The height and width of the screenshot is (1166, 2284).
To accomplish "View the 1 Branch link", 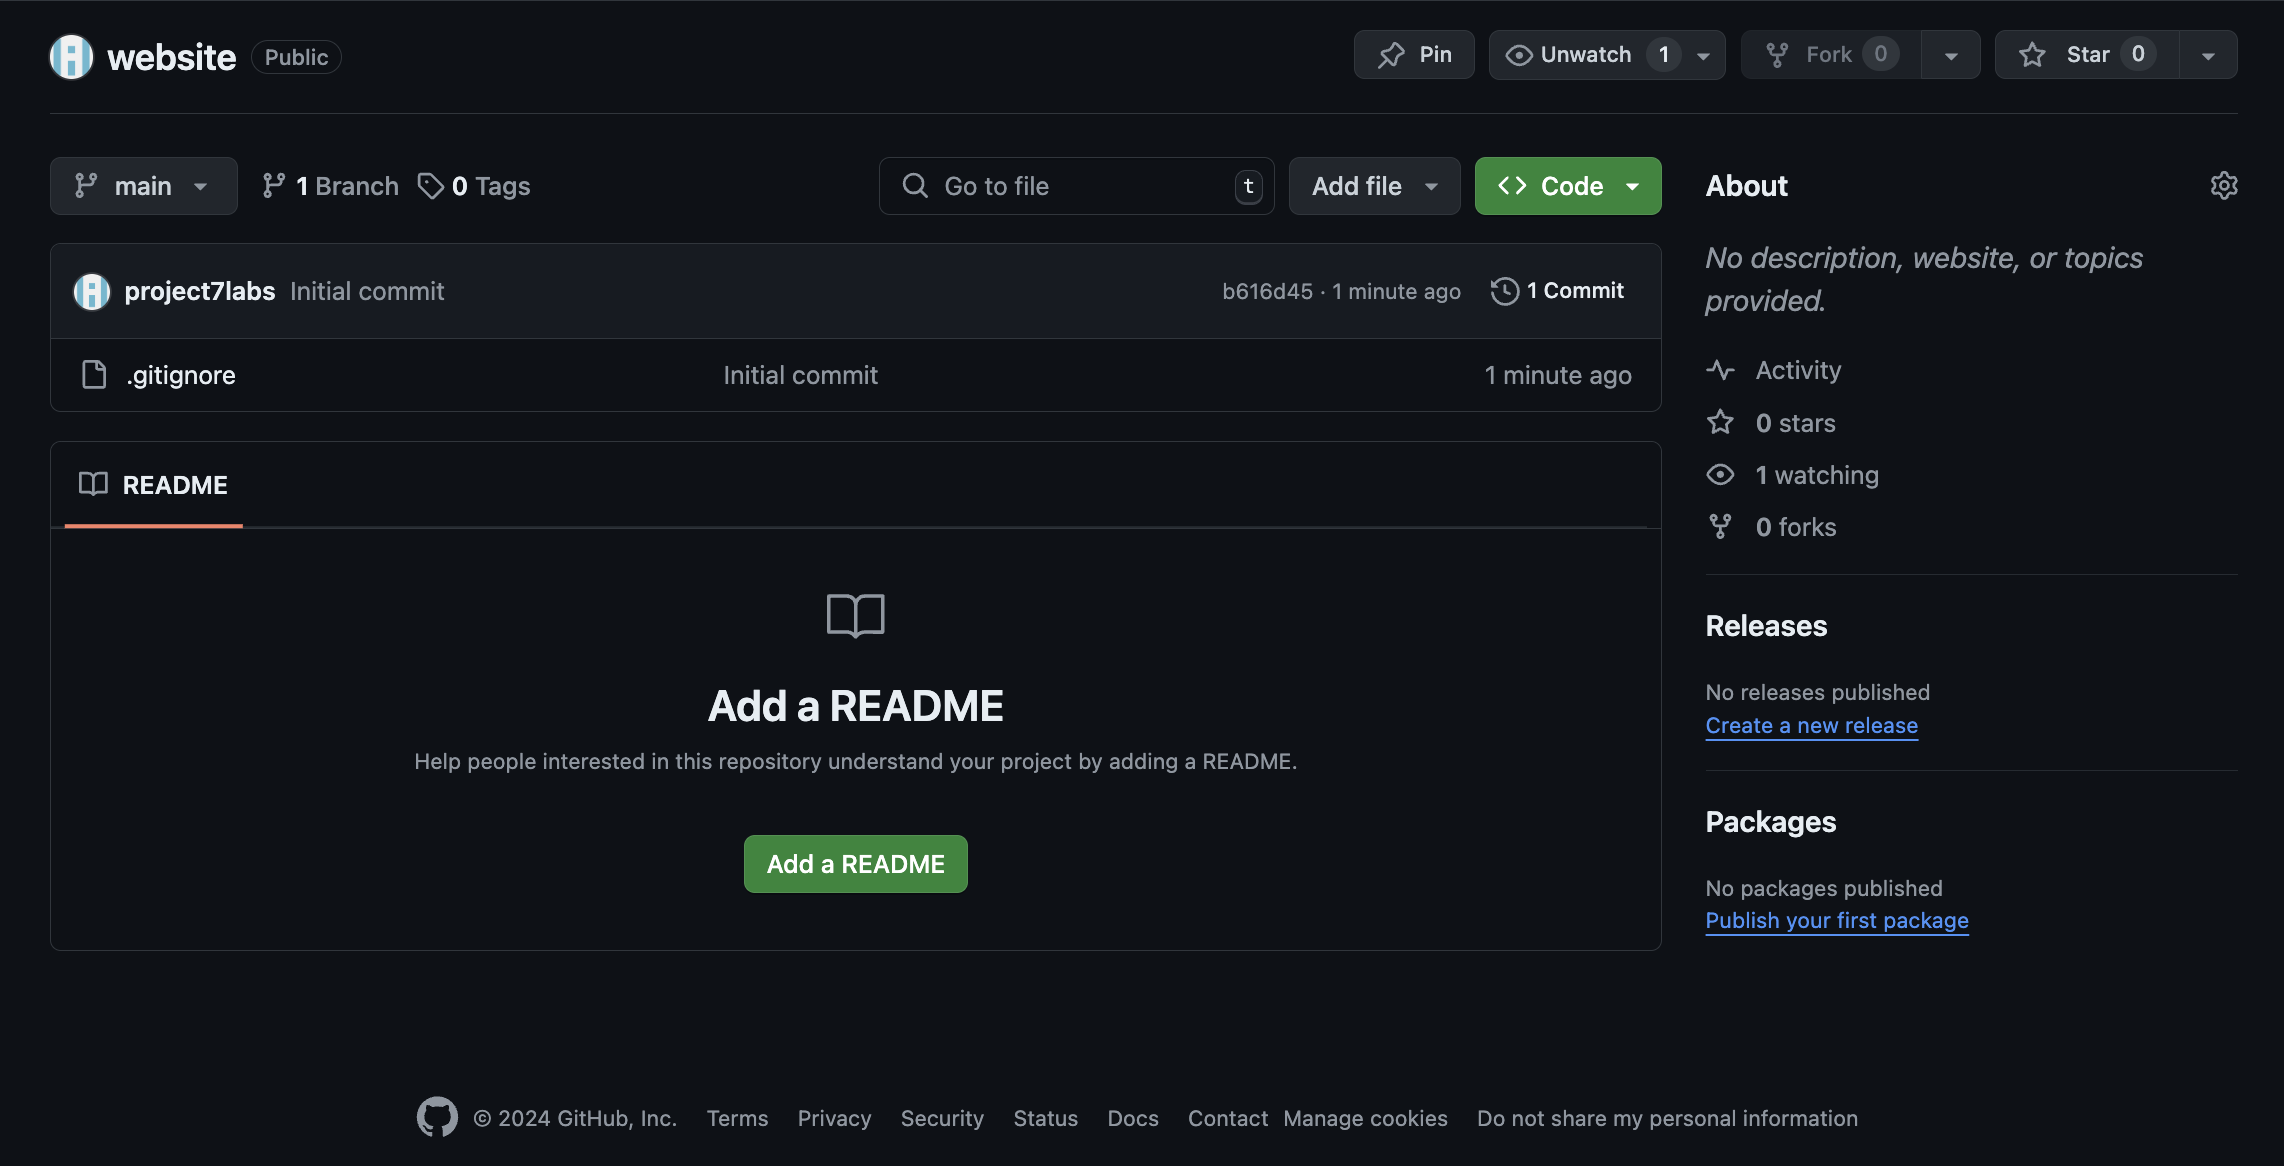I will pos(330,186).
